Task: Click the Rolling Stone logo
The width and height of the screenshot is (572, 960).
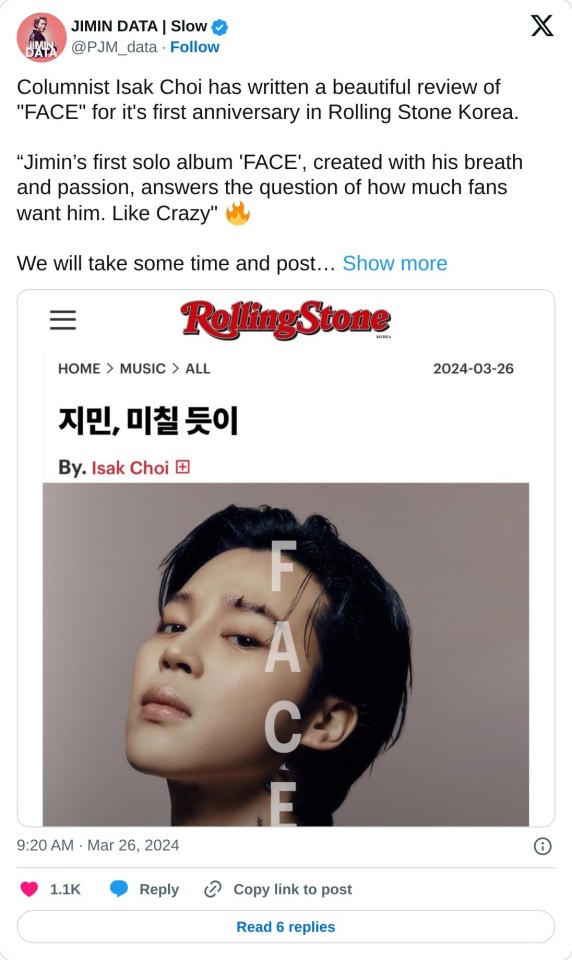Action: click(286, 320)
